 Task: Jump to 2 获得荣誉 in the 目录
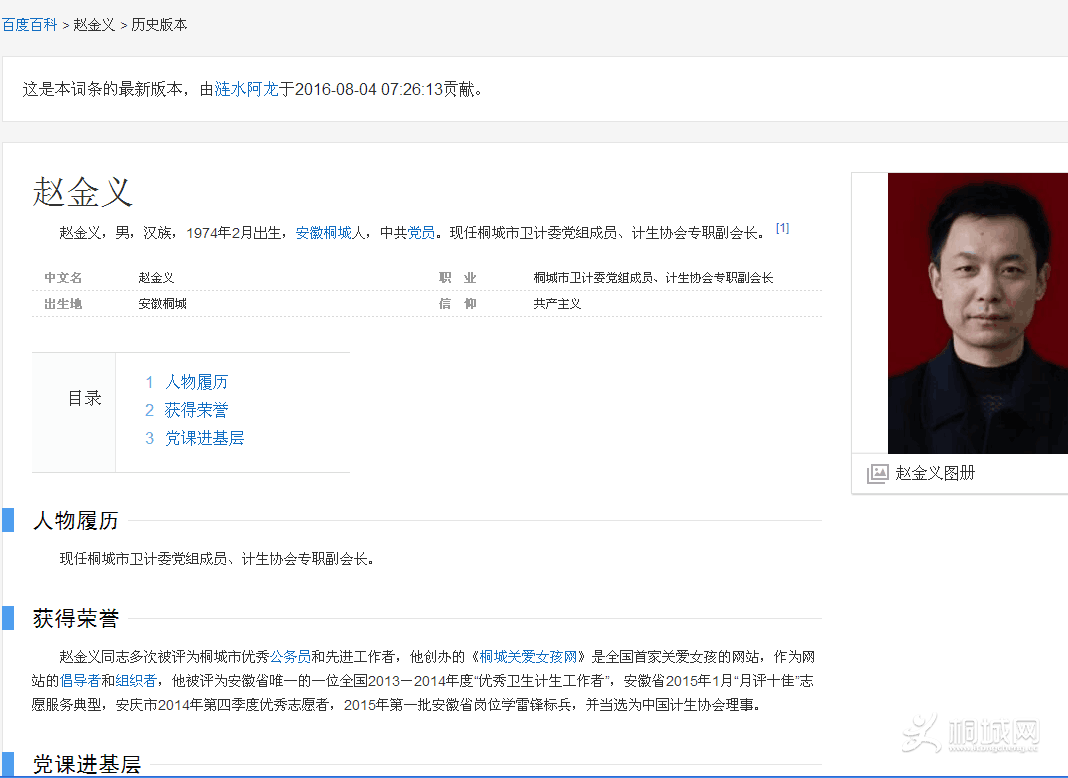click(x=187, y=410)
